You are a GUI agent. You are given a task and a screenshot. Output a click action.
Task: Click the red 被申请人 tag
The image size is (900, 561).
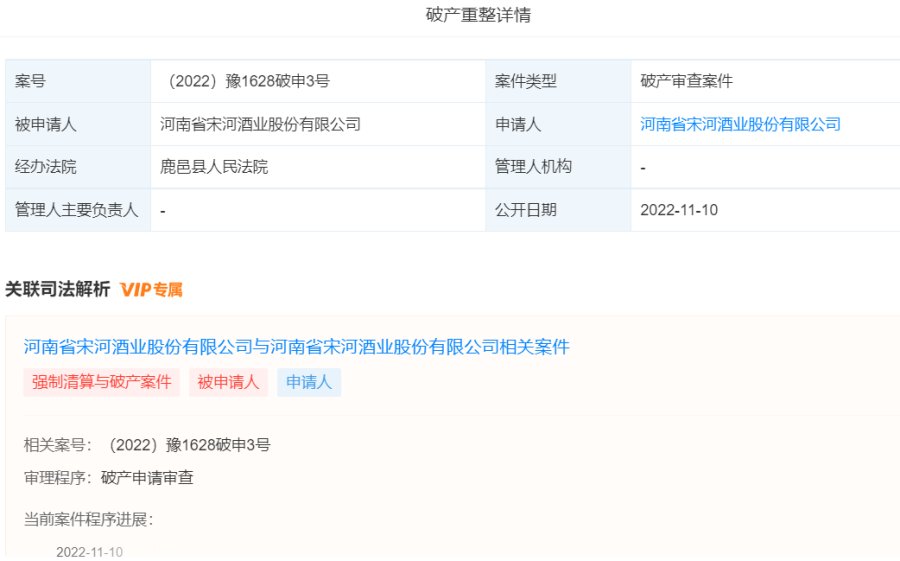[228, 382]
